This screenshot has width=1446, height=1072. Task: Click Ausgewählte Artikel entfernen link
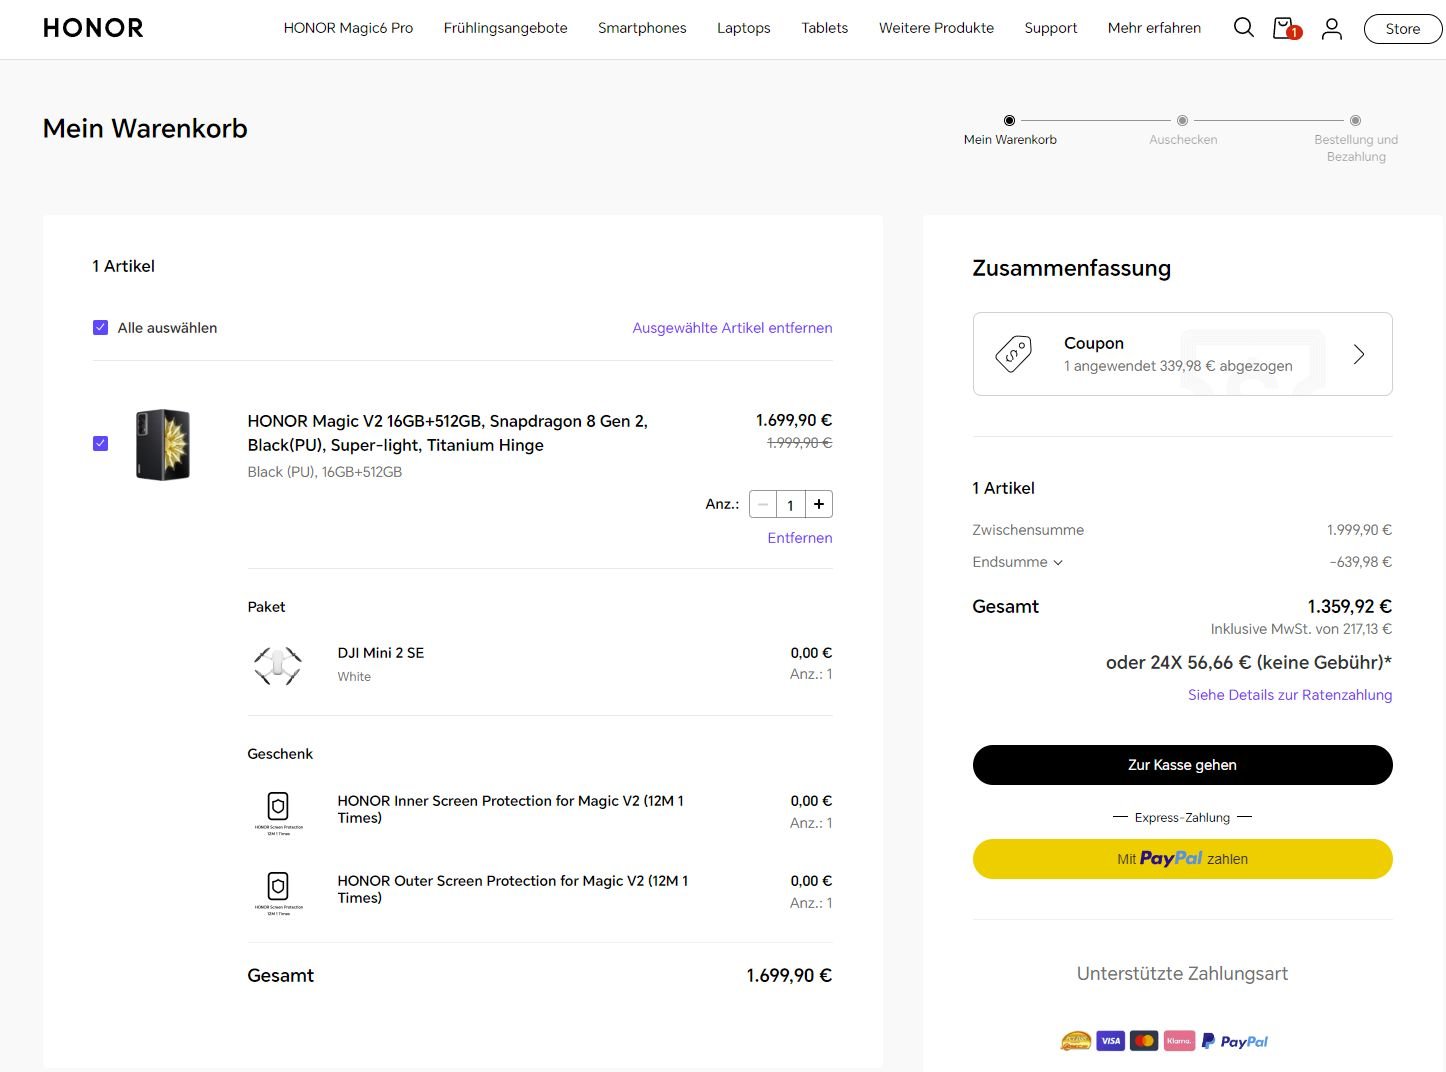pos(732,328)
